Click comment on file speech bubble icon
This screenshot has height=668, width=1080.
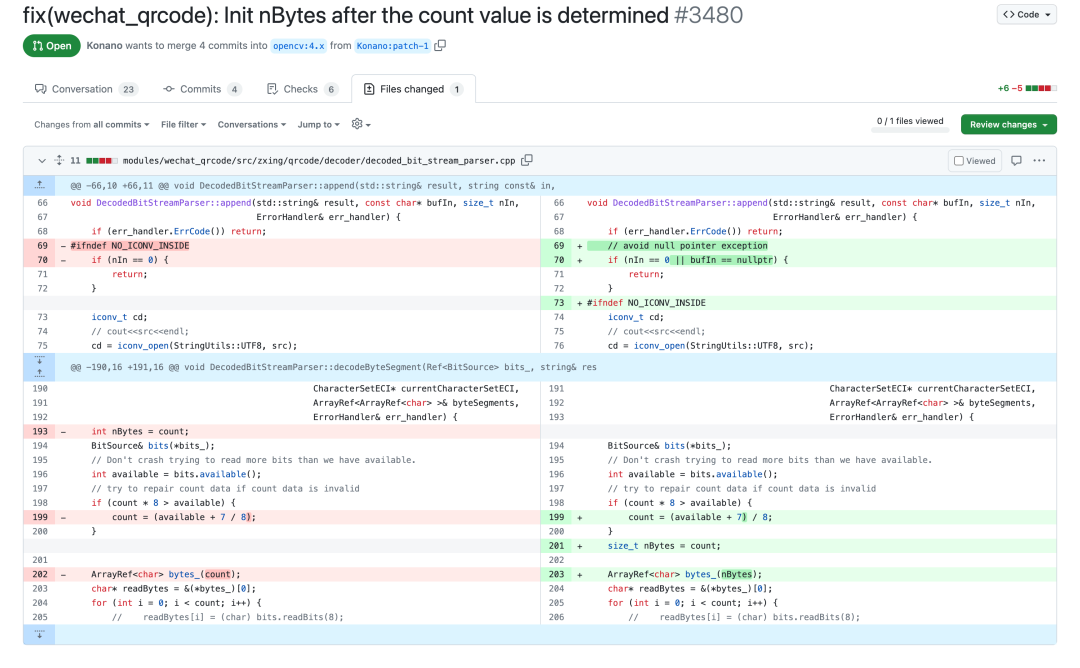pos(1016,160)
